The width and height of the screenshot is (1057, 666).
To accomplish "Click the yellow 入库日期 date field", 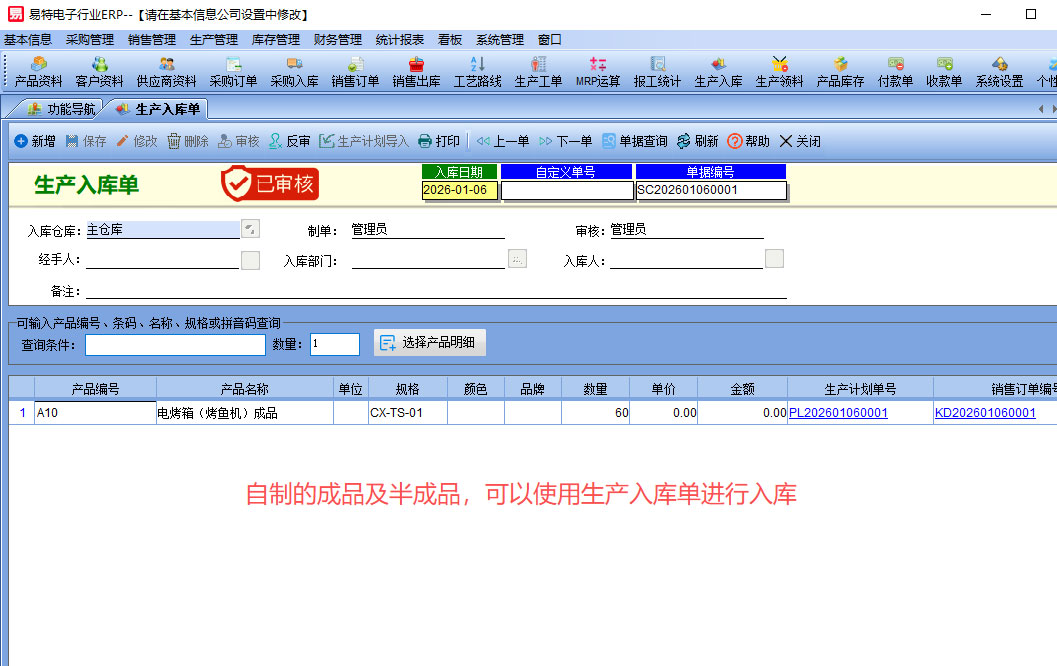I will pos(459,190).
